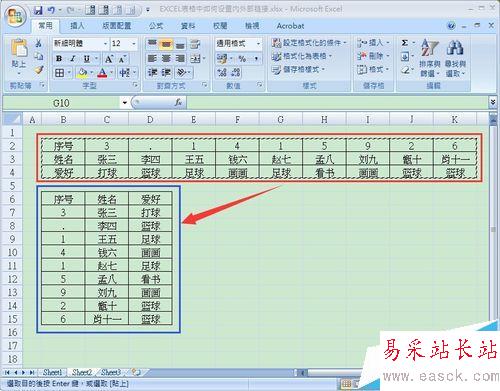Decrease font size with small A icon
The width and height of the screenshot is (500, 391).
click(122, 59)
